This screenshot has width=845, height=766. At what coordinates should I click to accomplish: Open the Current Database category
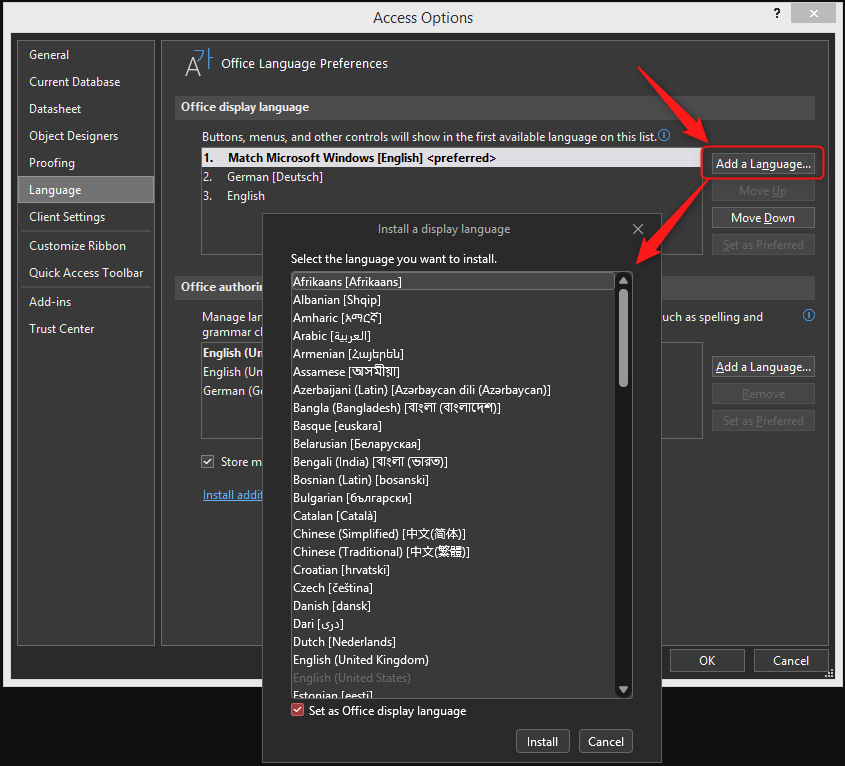86,82
